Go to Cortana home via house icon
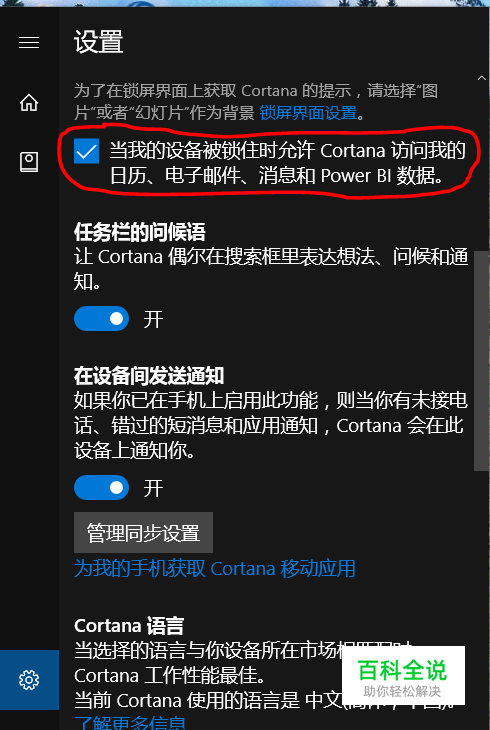This screenshot has height=730, width=490. 29,102
